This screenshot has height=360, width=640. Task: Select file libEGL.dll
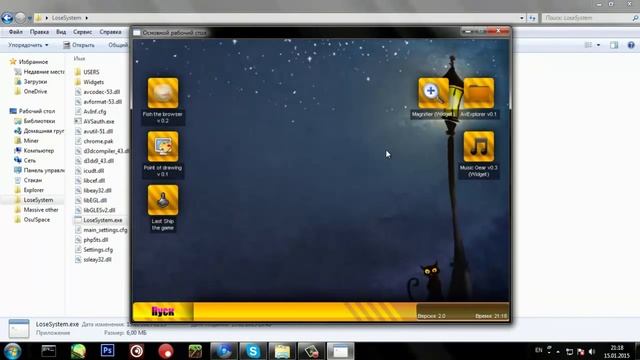coord(91,200)
